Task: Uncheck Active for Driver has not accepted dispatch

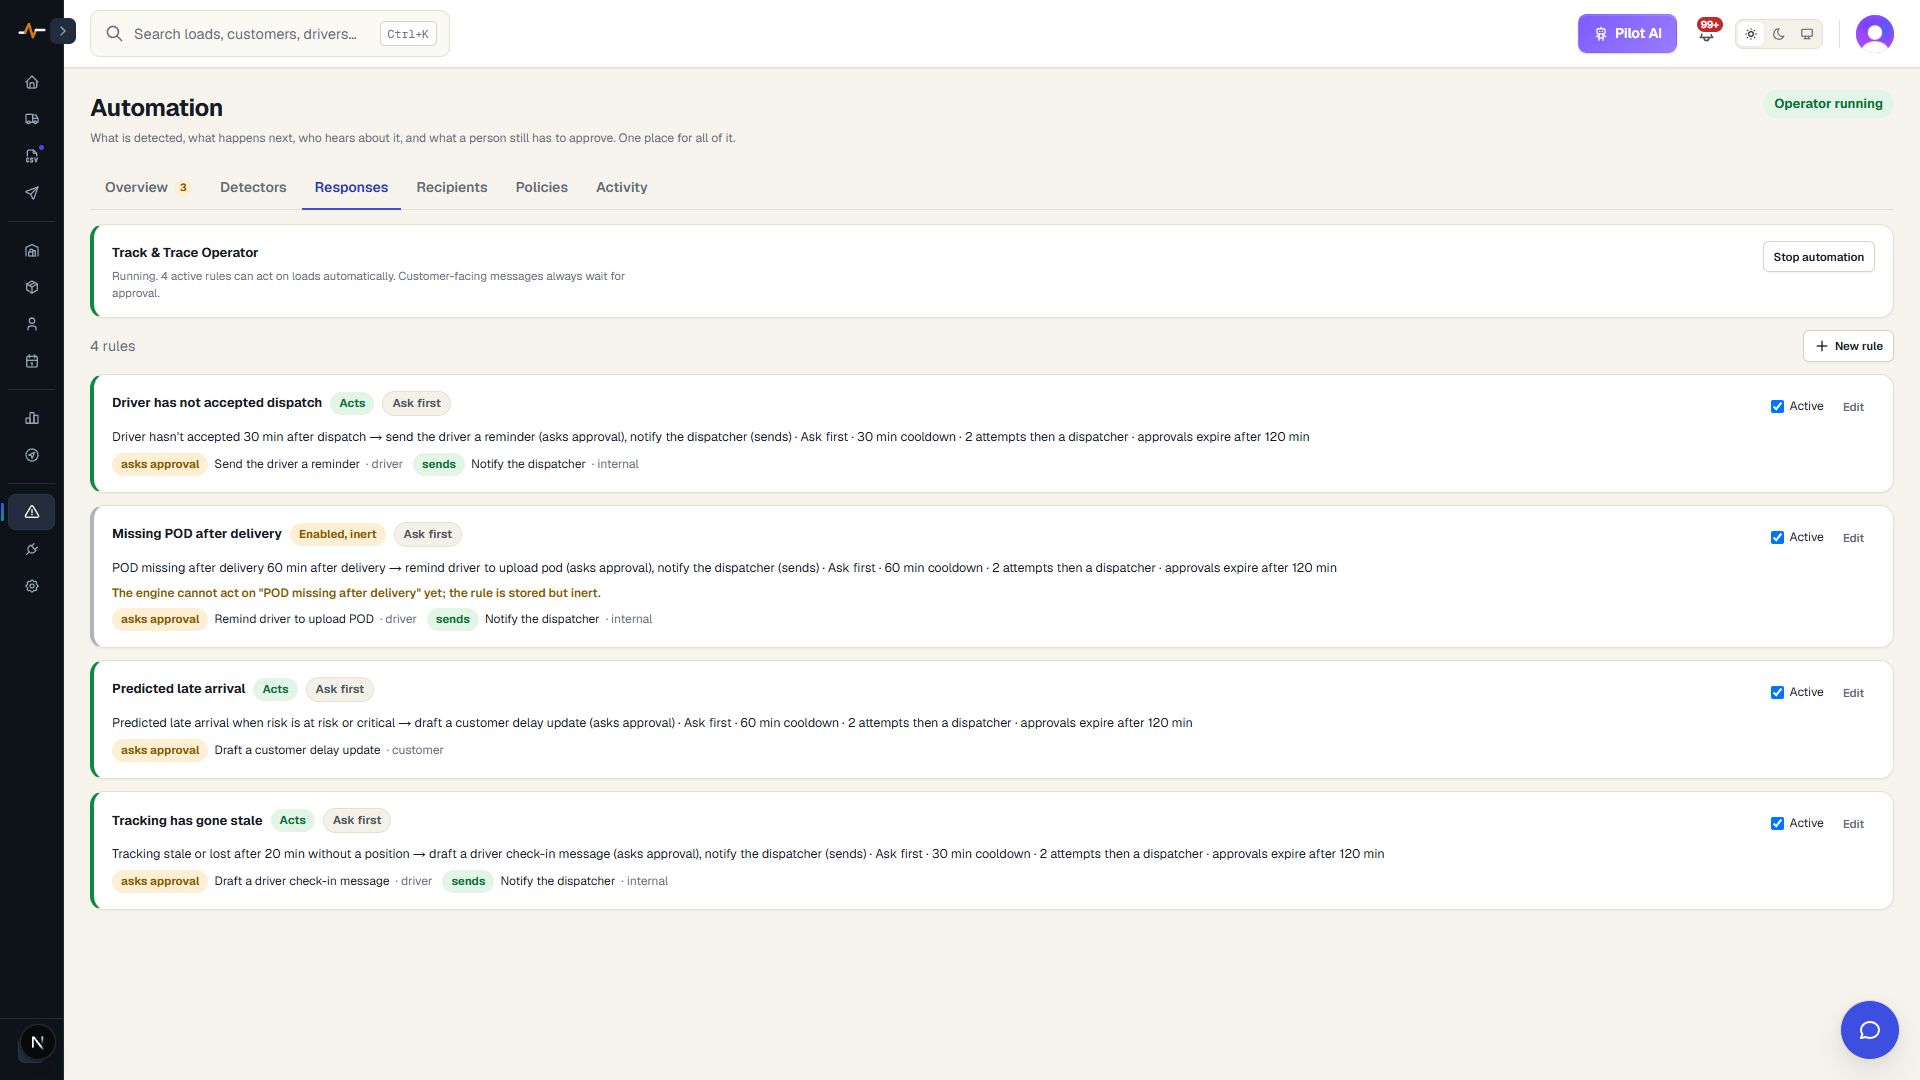Action: 1777,407
